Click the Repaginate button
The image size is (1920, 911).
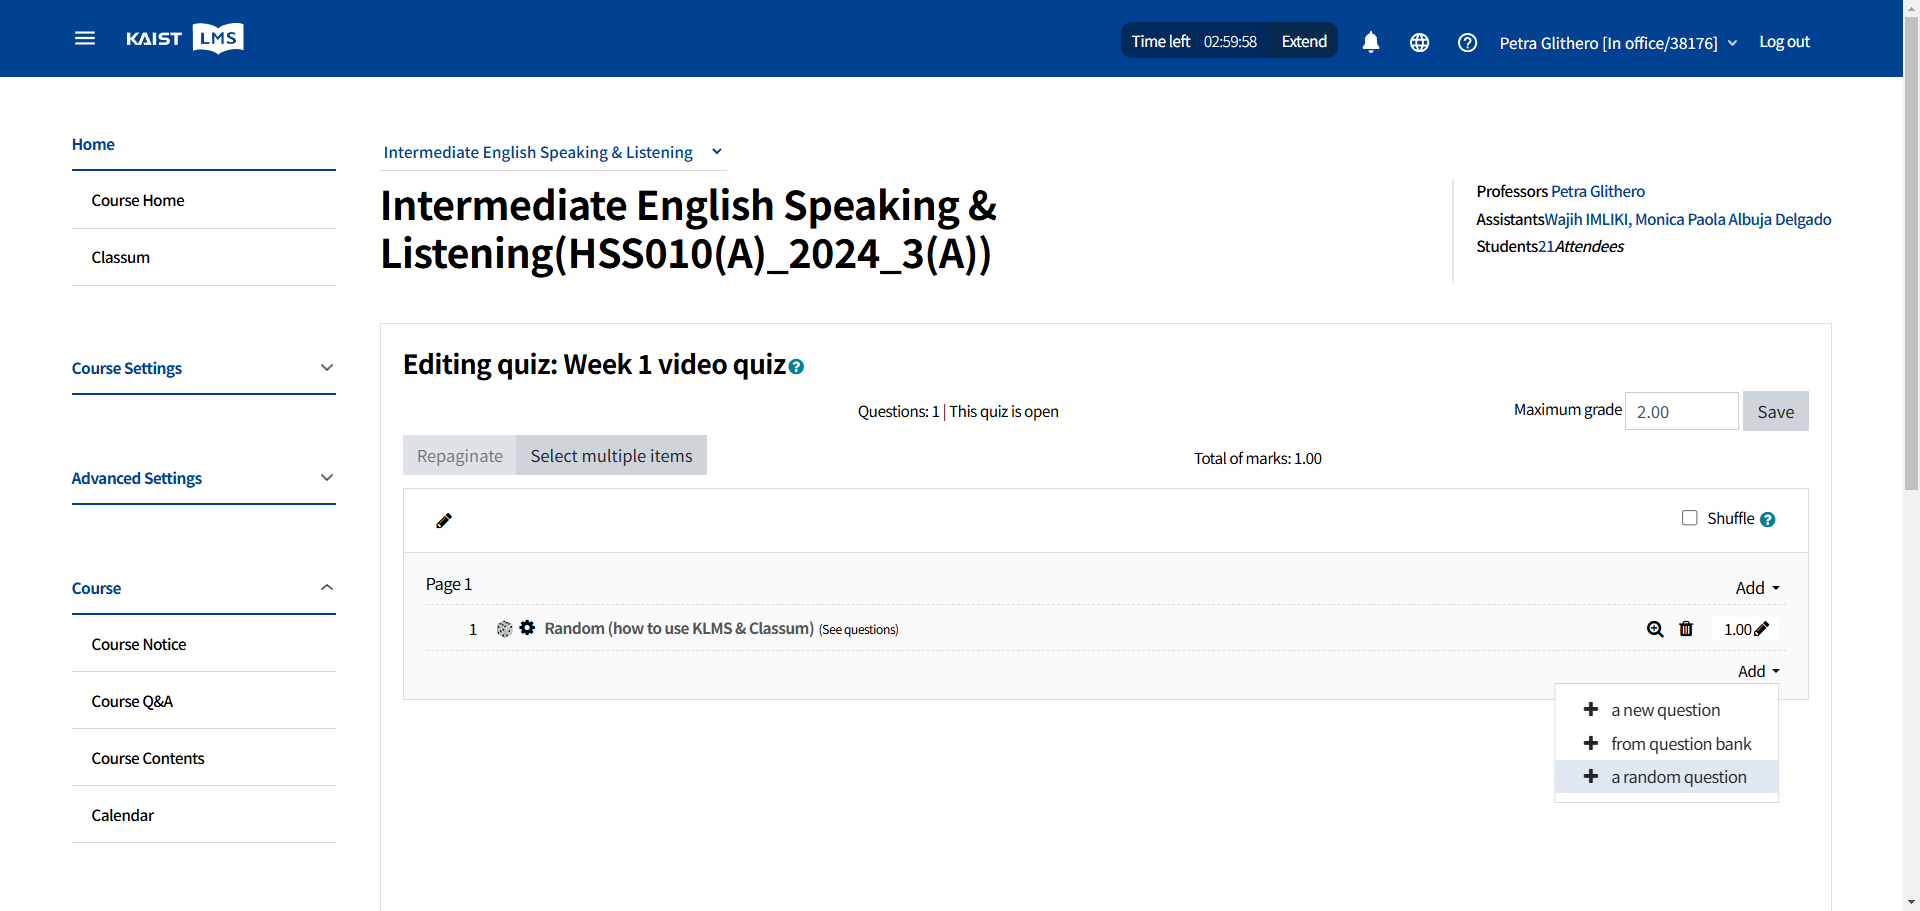[x=460, y=455]
